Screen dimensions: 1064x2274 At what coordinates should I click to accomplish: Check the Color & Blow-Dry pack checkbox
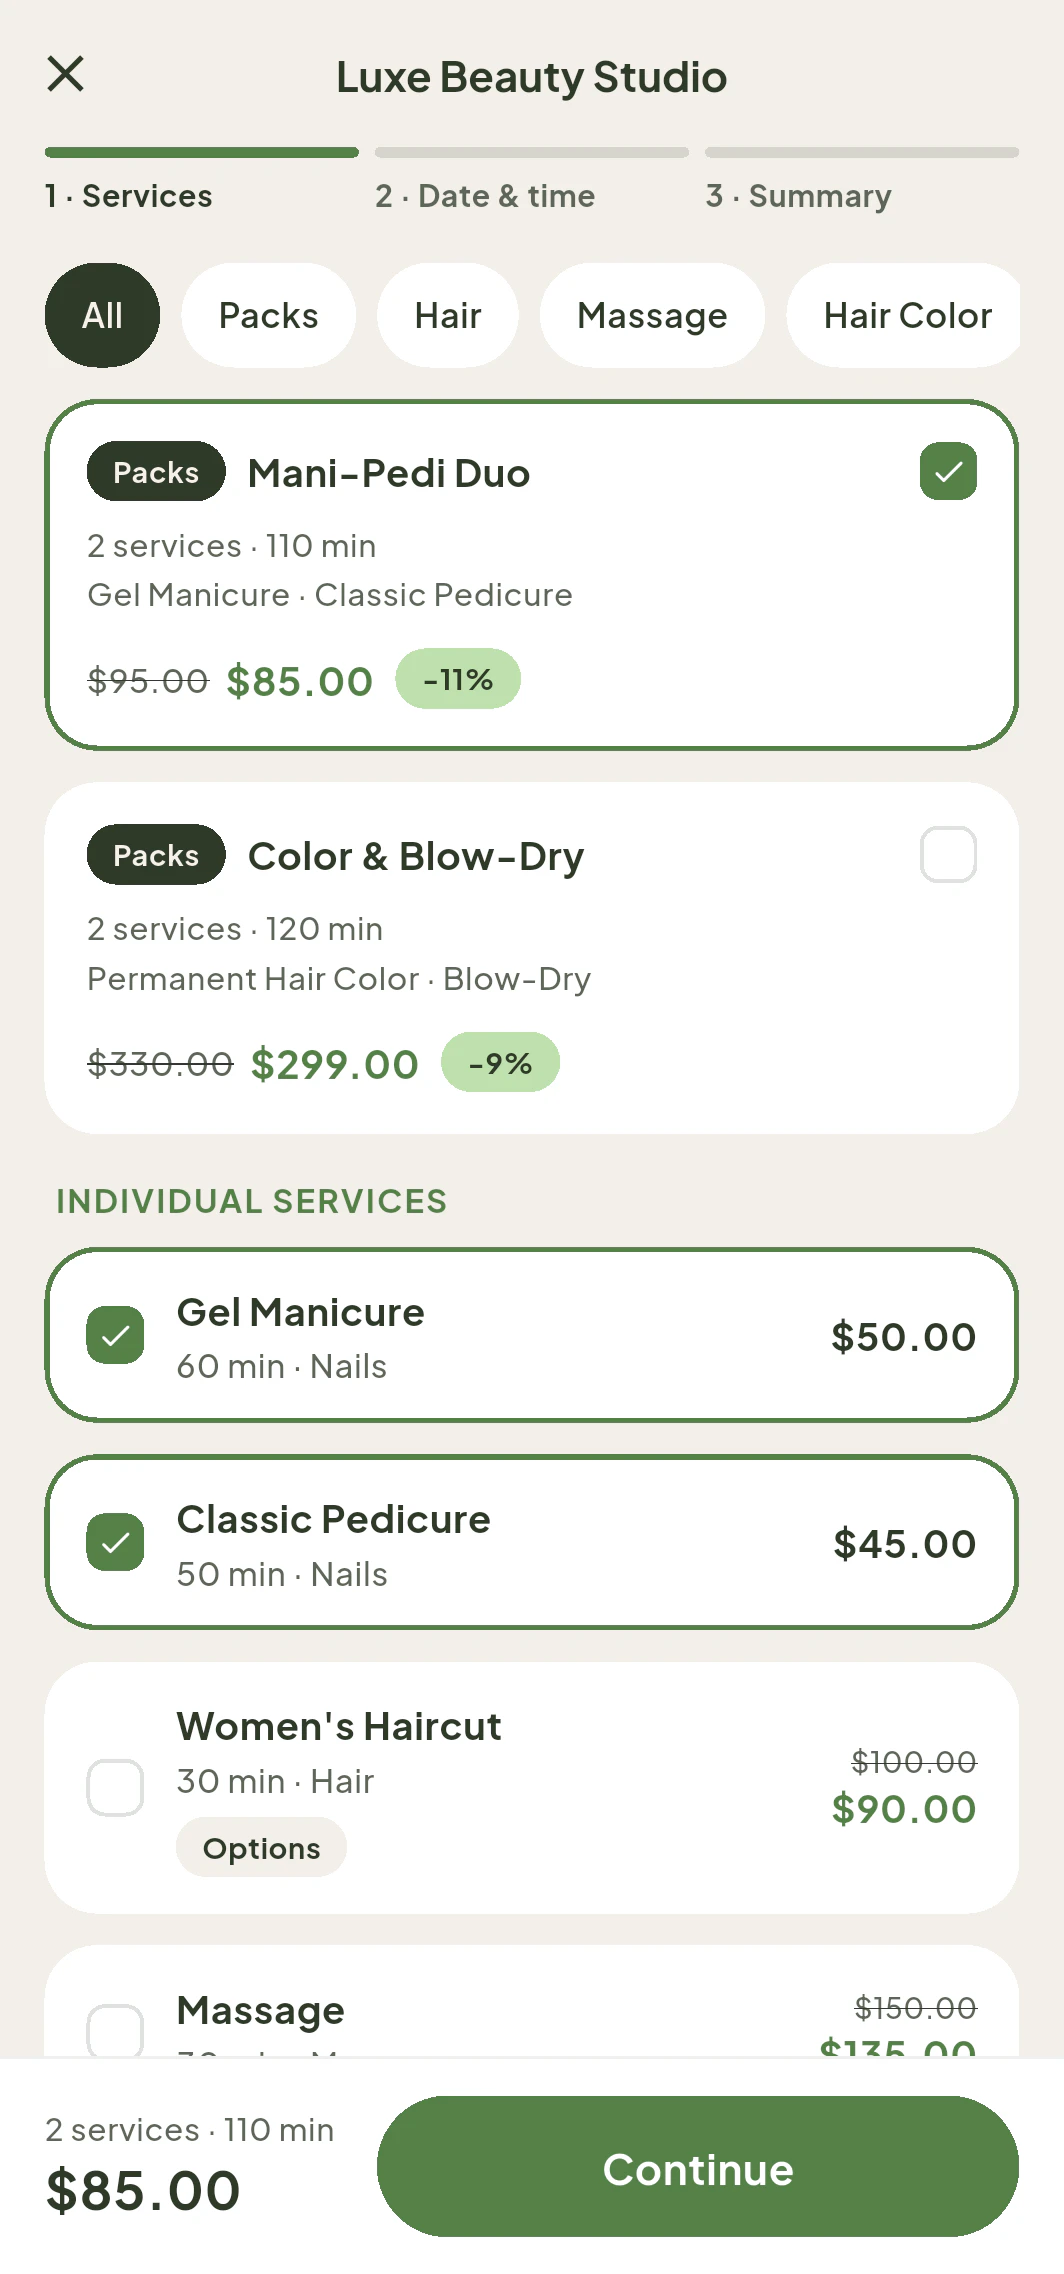tap(948, 854)
